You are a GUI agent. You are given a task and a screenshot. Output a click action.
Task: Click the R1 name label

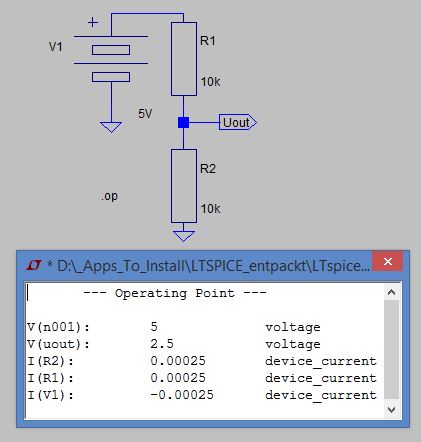[x=208, y=41]
